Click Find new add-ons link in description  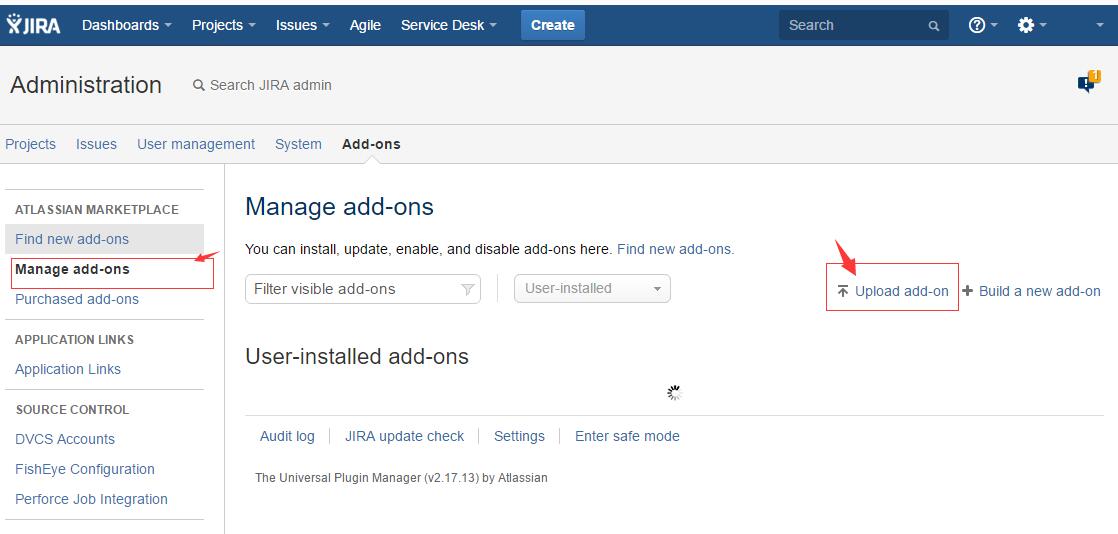tap(675, 249)
